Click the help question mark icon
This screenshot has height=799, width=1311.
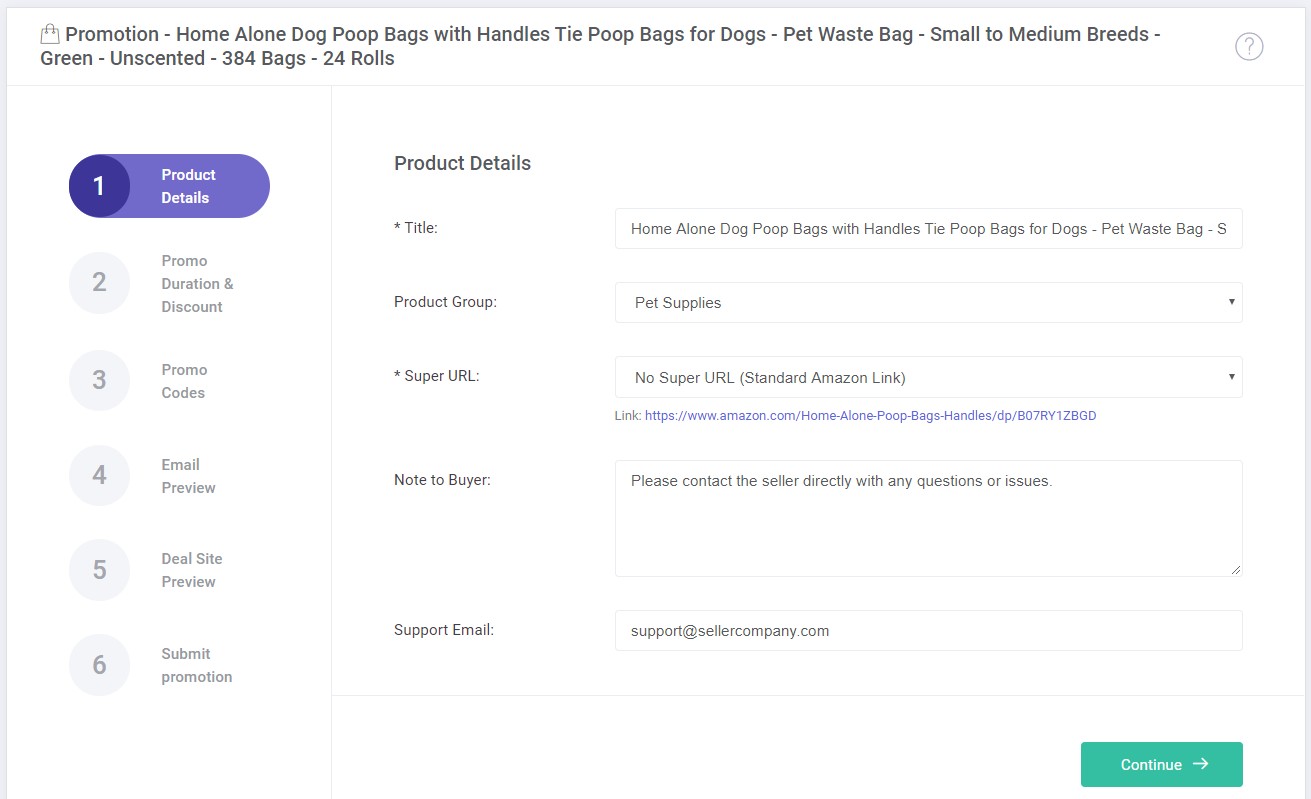(x=1249, y=47)
